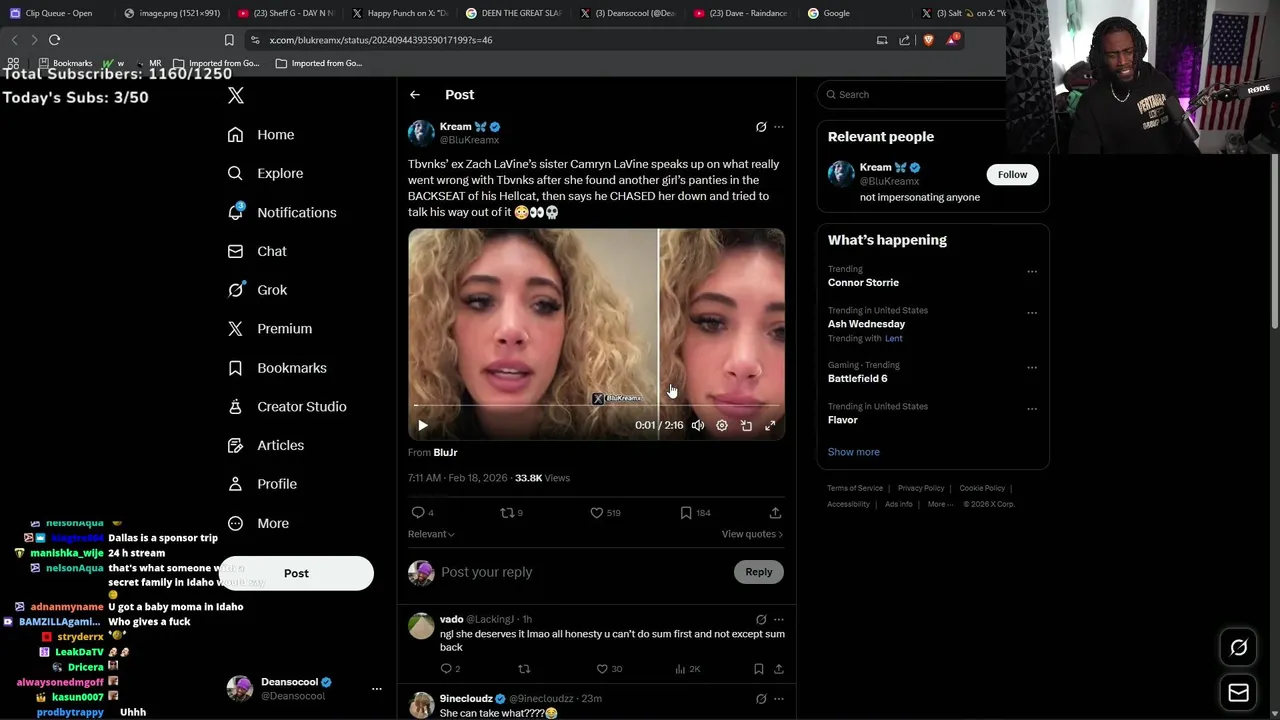This screenshot has width=1280, height=720.
Task: Click the gray Reply button
Action: (x=759, y=572)
